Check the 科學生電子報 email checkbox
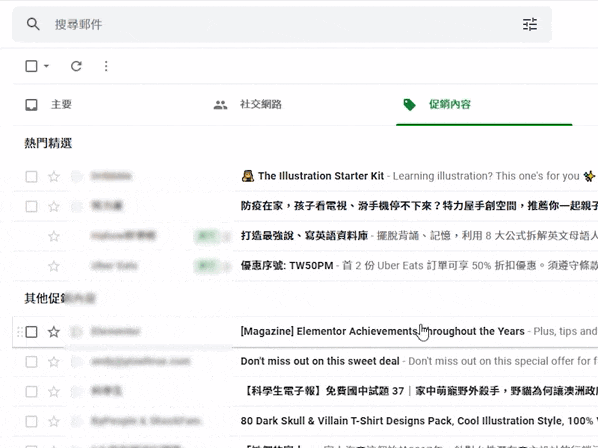 [x=31, y=392]
